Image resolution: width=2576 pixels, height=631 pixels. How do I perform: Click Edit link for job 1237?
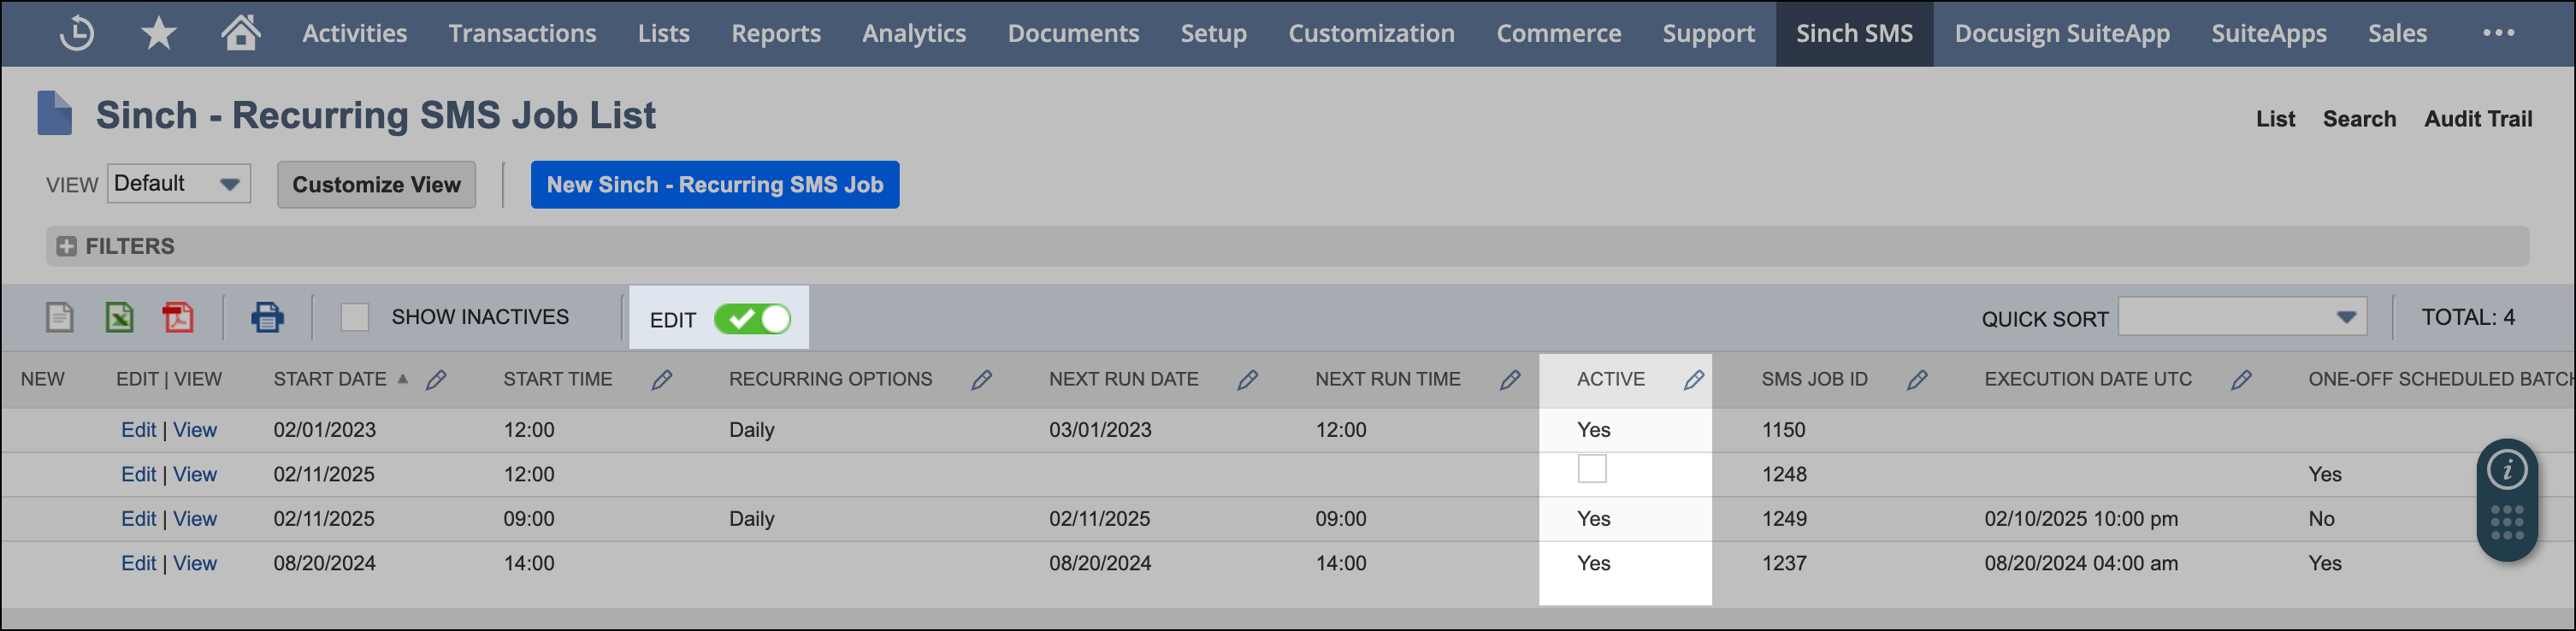pos(138,563)
